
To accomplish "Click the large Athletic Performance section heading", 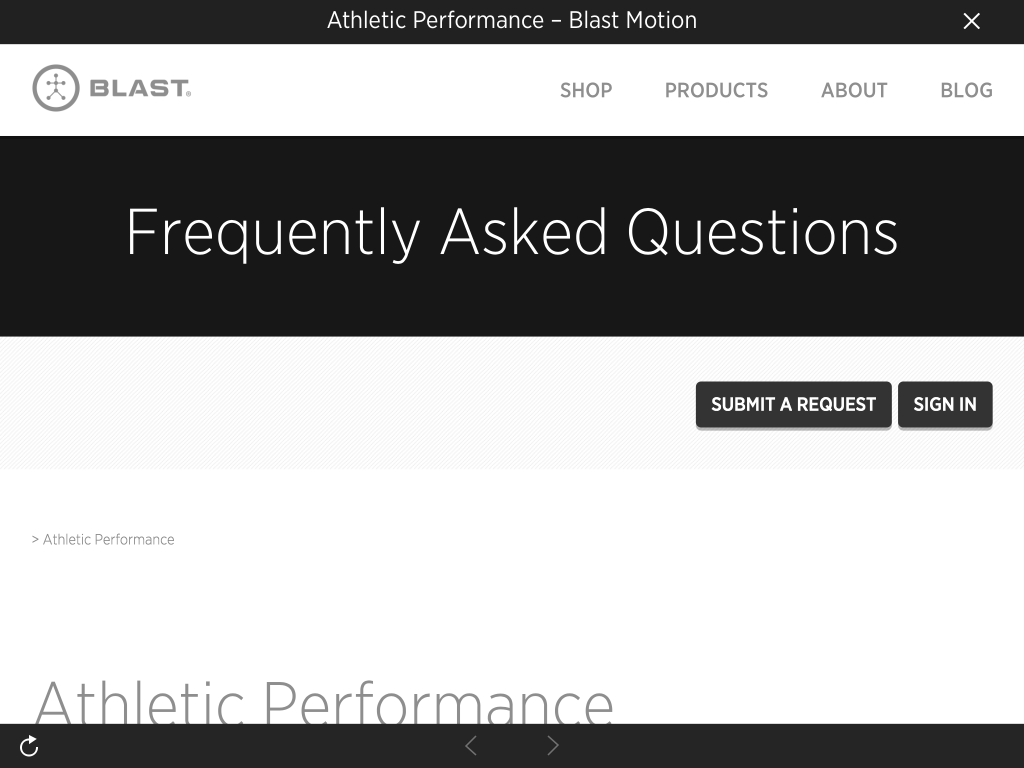I will pos(324,702).
